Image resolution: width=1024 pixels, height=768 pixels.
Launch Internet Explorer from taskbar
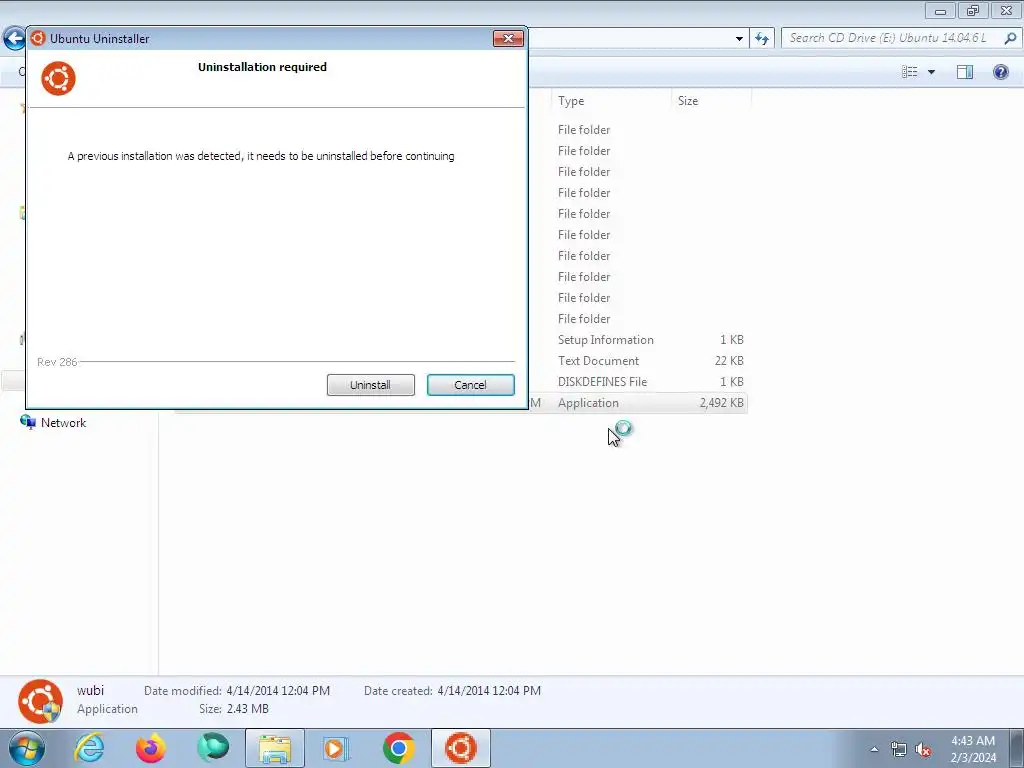coord(89,748)
